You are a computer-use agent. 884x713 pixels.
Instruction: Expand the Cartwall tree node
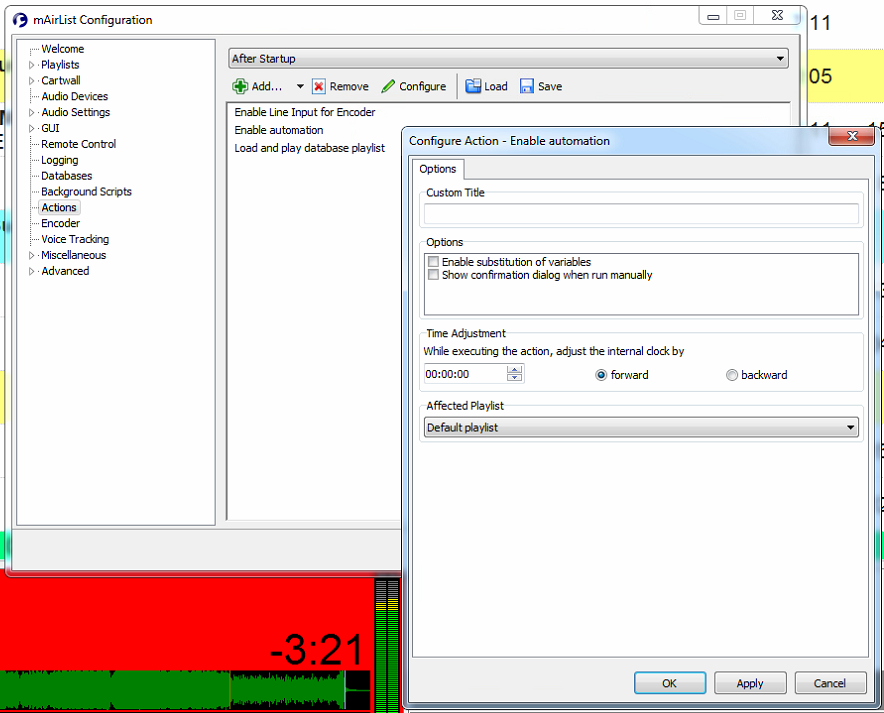[32, 81]
